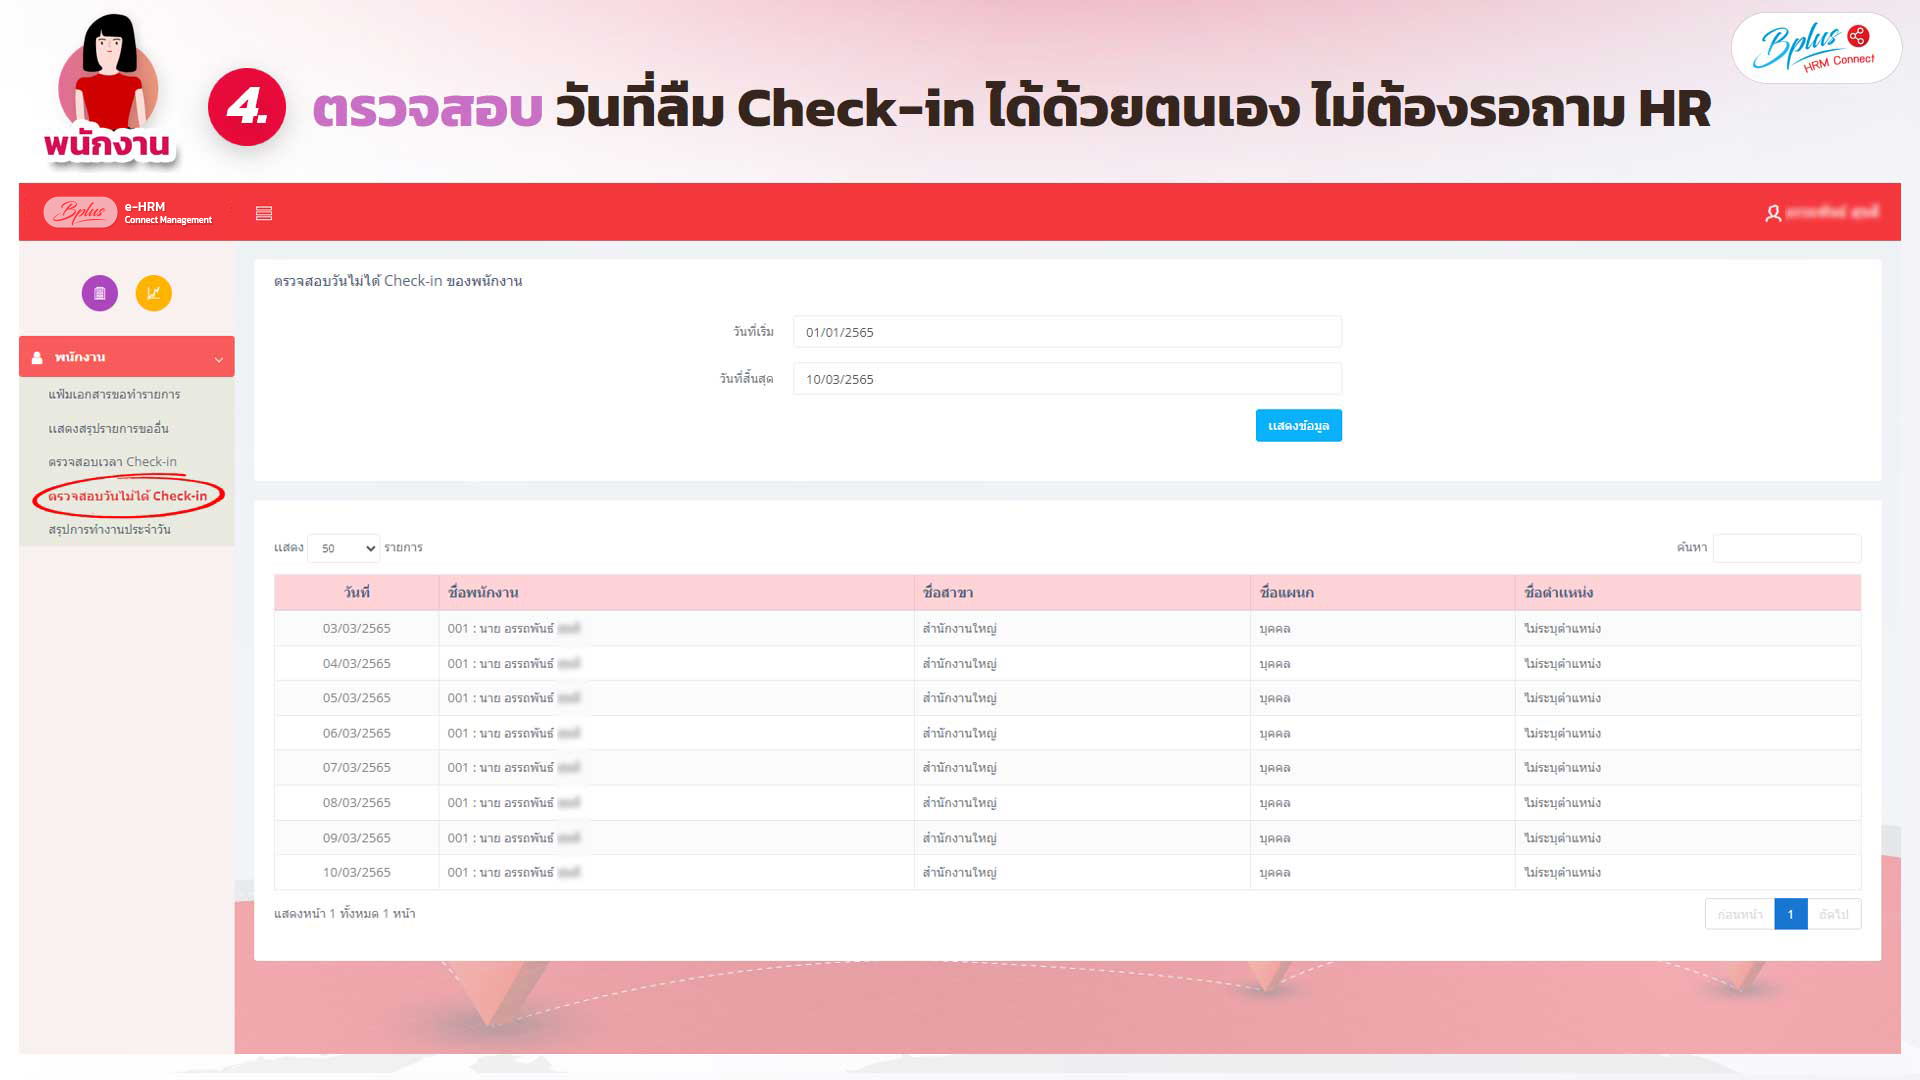Click the yellow chart icon
The image size is (1920, 1080).
pos(154,293)
